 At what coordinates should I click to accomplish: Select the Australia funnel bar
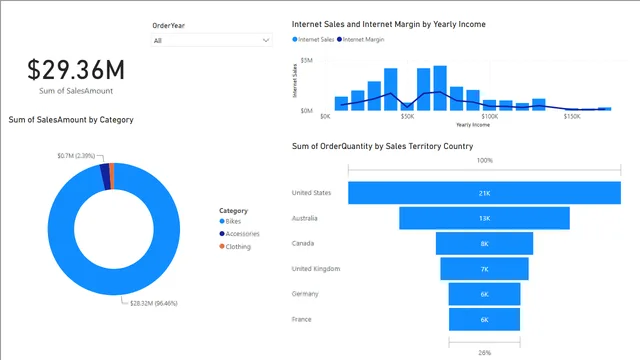484,218
